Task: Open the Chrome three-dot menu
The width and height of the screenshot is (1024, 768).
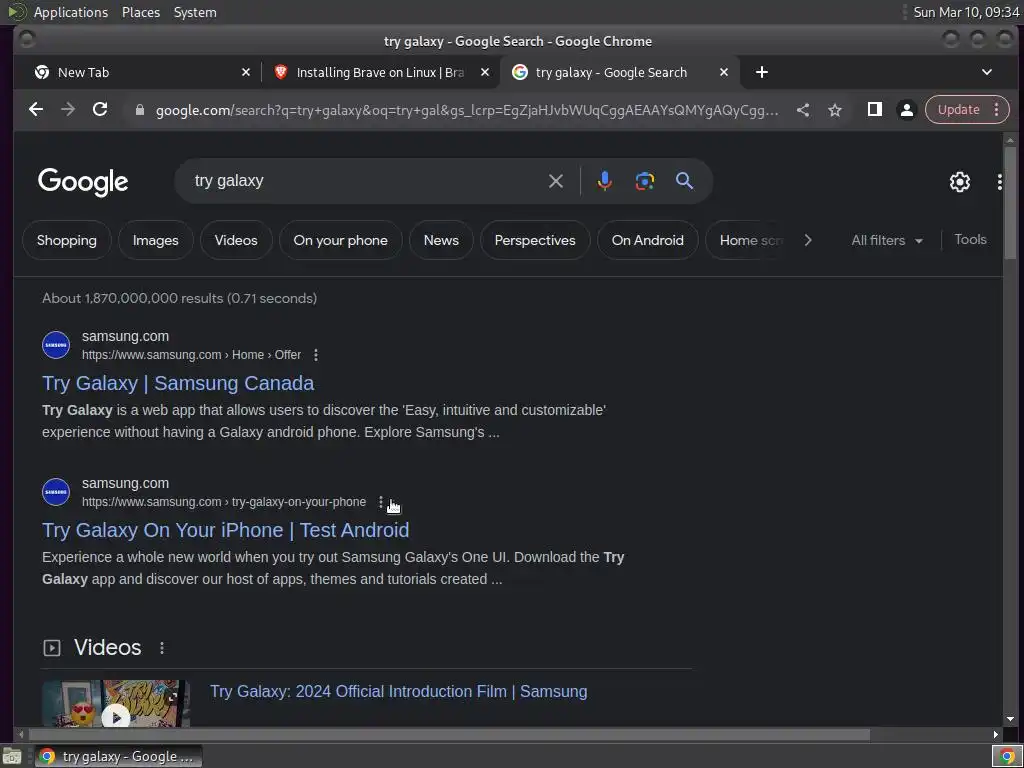Action: click(997, 110)
